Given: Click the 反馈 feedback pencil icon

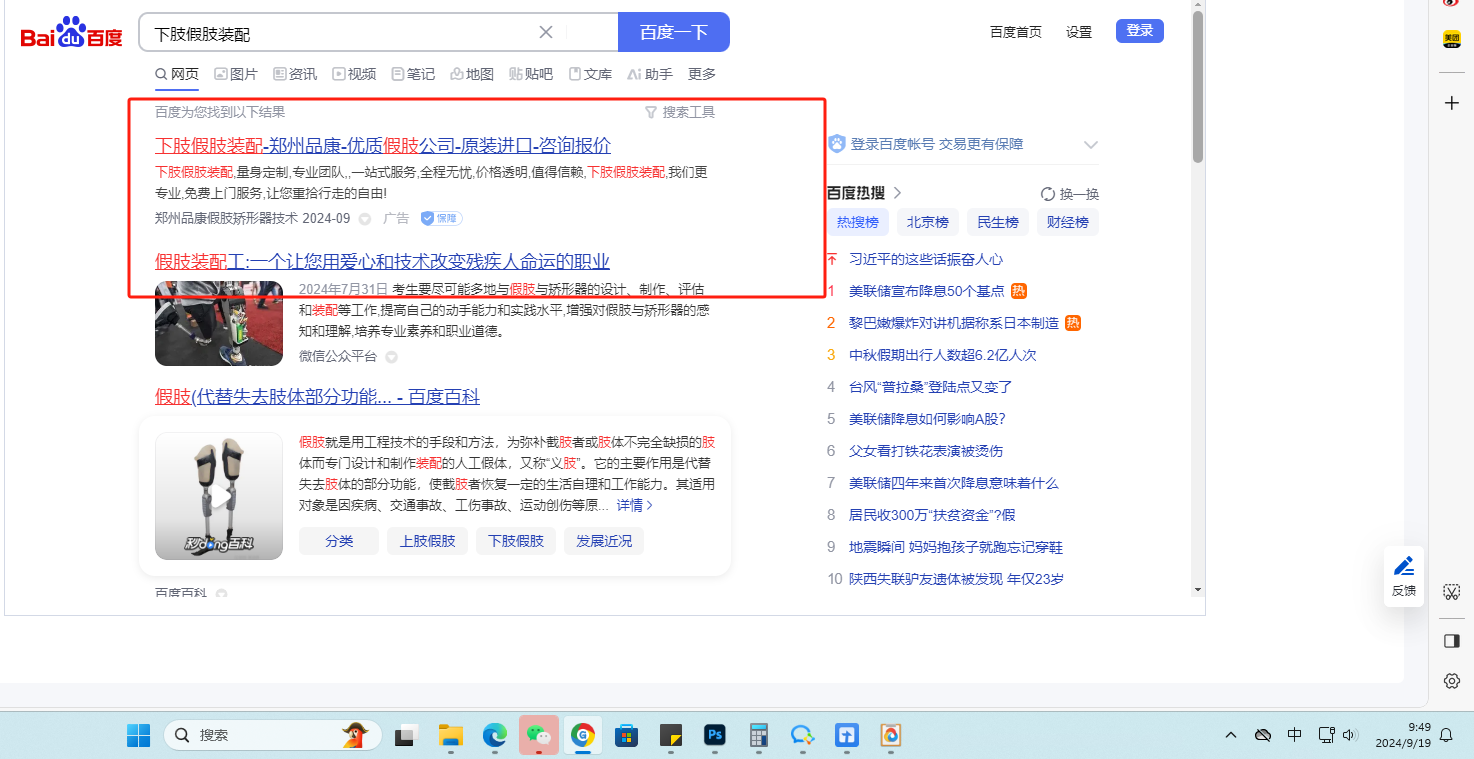Looking at the screenshot, I should pyautogui.click(x=1404, y=567).
